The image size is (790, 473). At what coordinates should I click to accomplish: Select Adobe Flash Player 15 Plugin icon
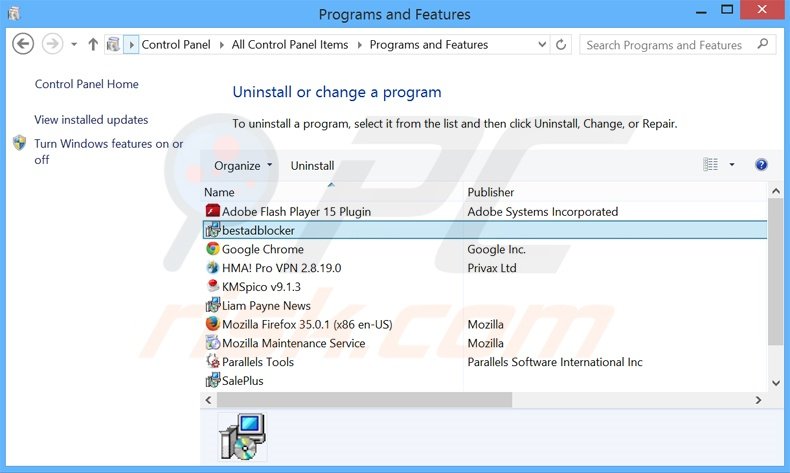click(213, 211)
